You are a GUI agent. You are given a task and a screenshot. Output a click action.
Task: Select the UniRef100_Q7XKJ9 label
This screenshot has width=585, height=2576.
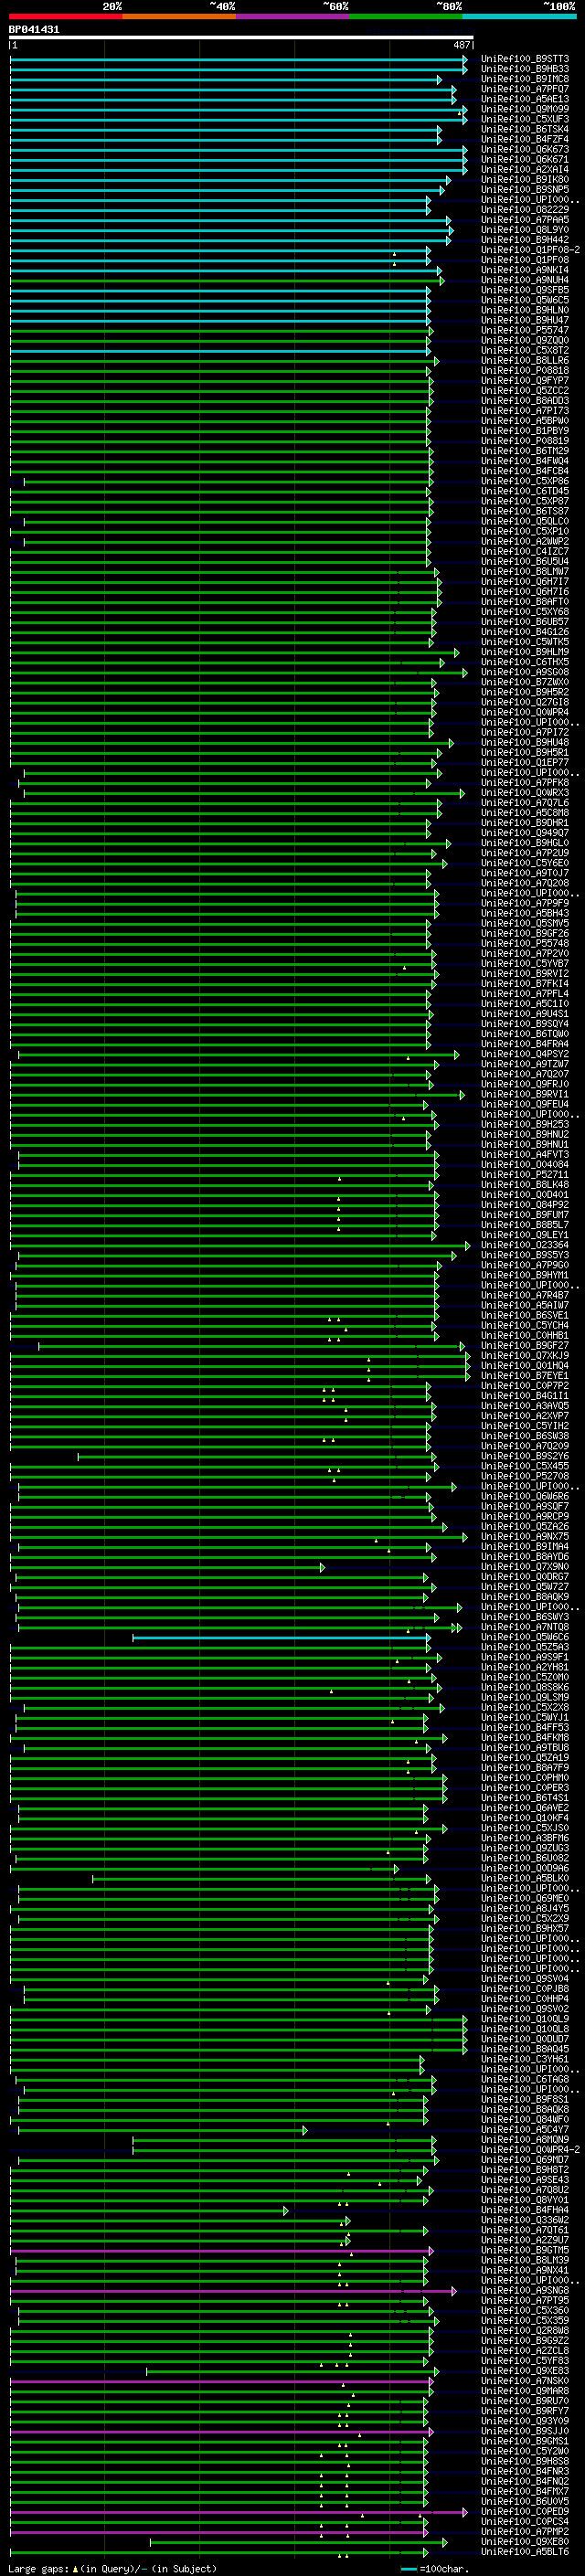[x=525, y=1356]
